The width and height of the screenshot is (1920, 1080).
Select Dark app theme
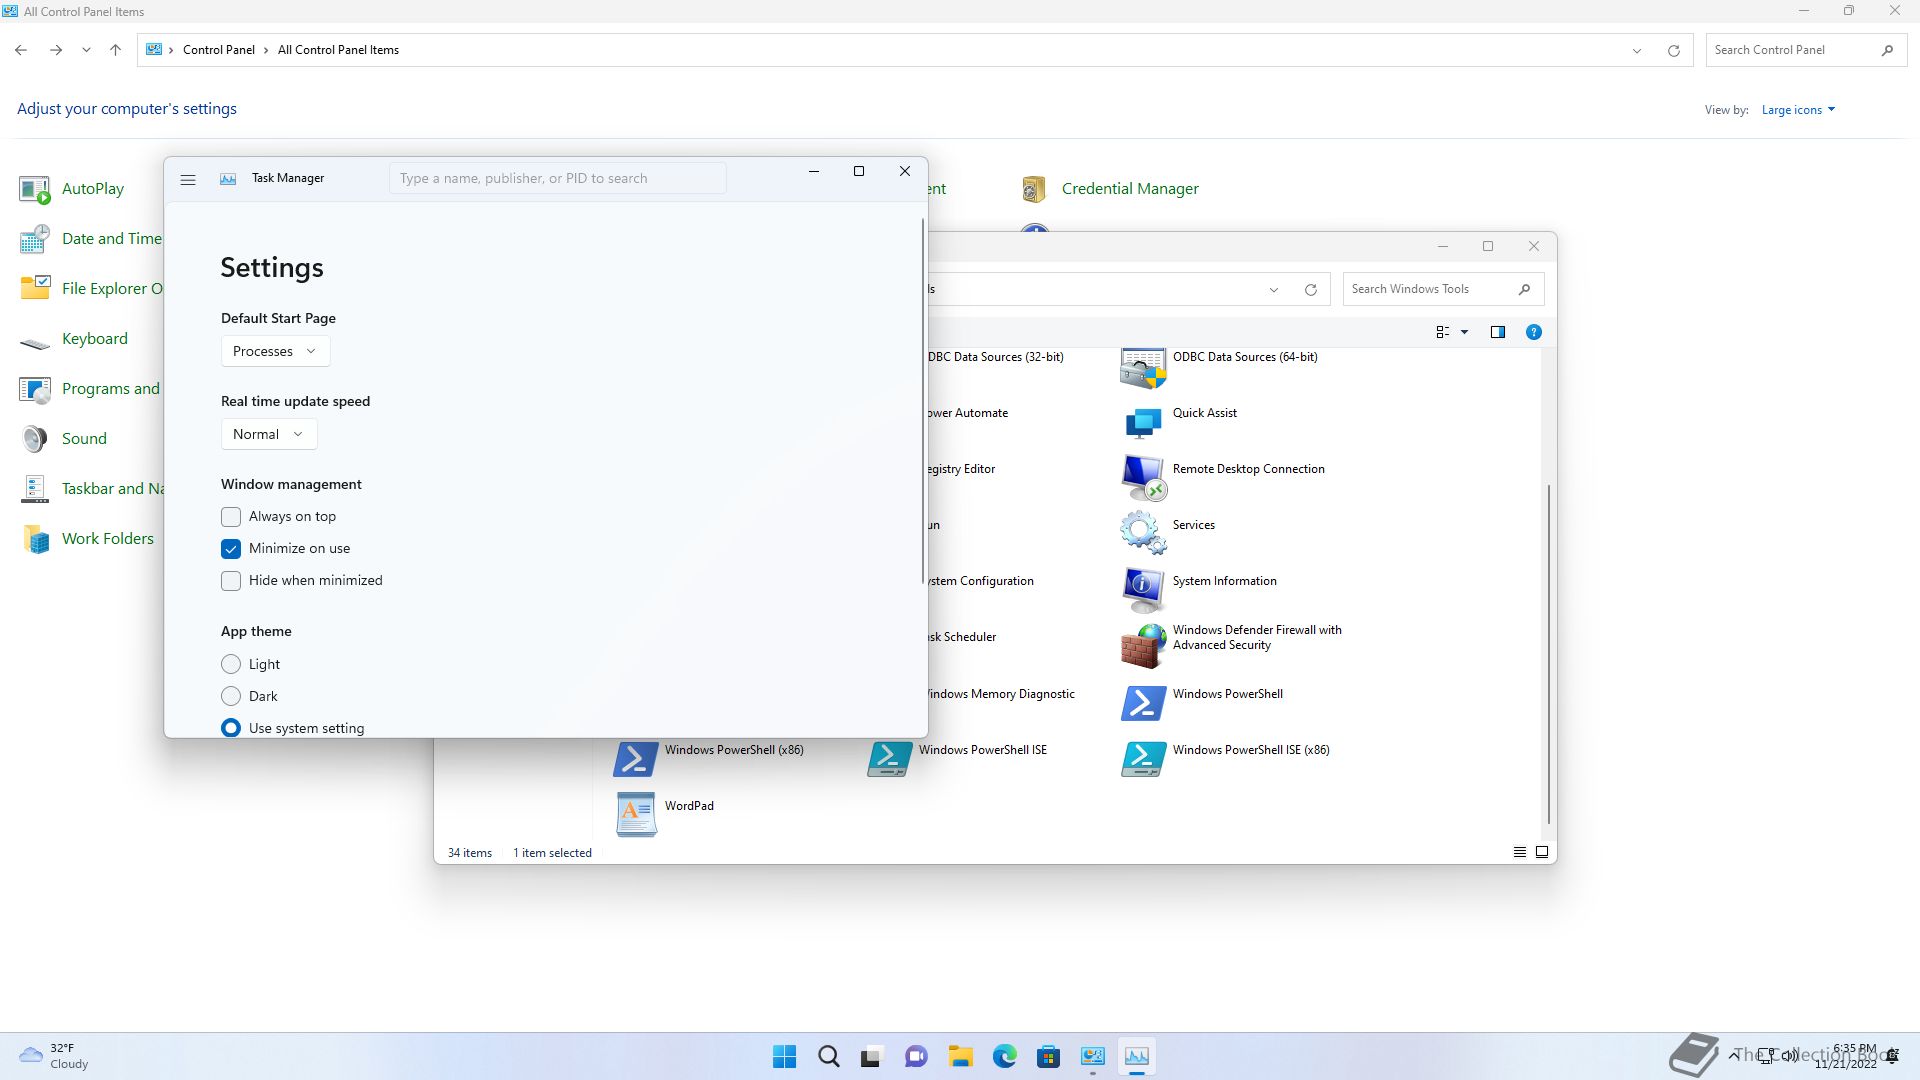[231, 696]
